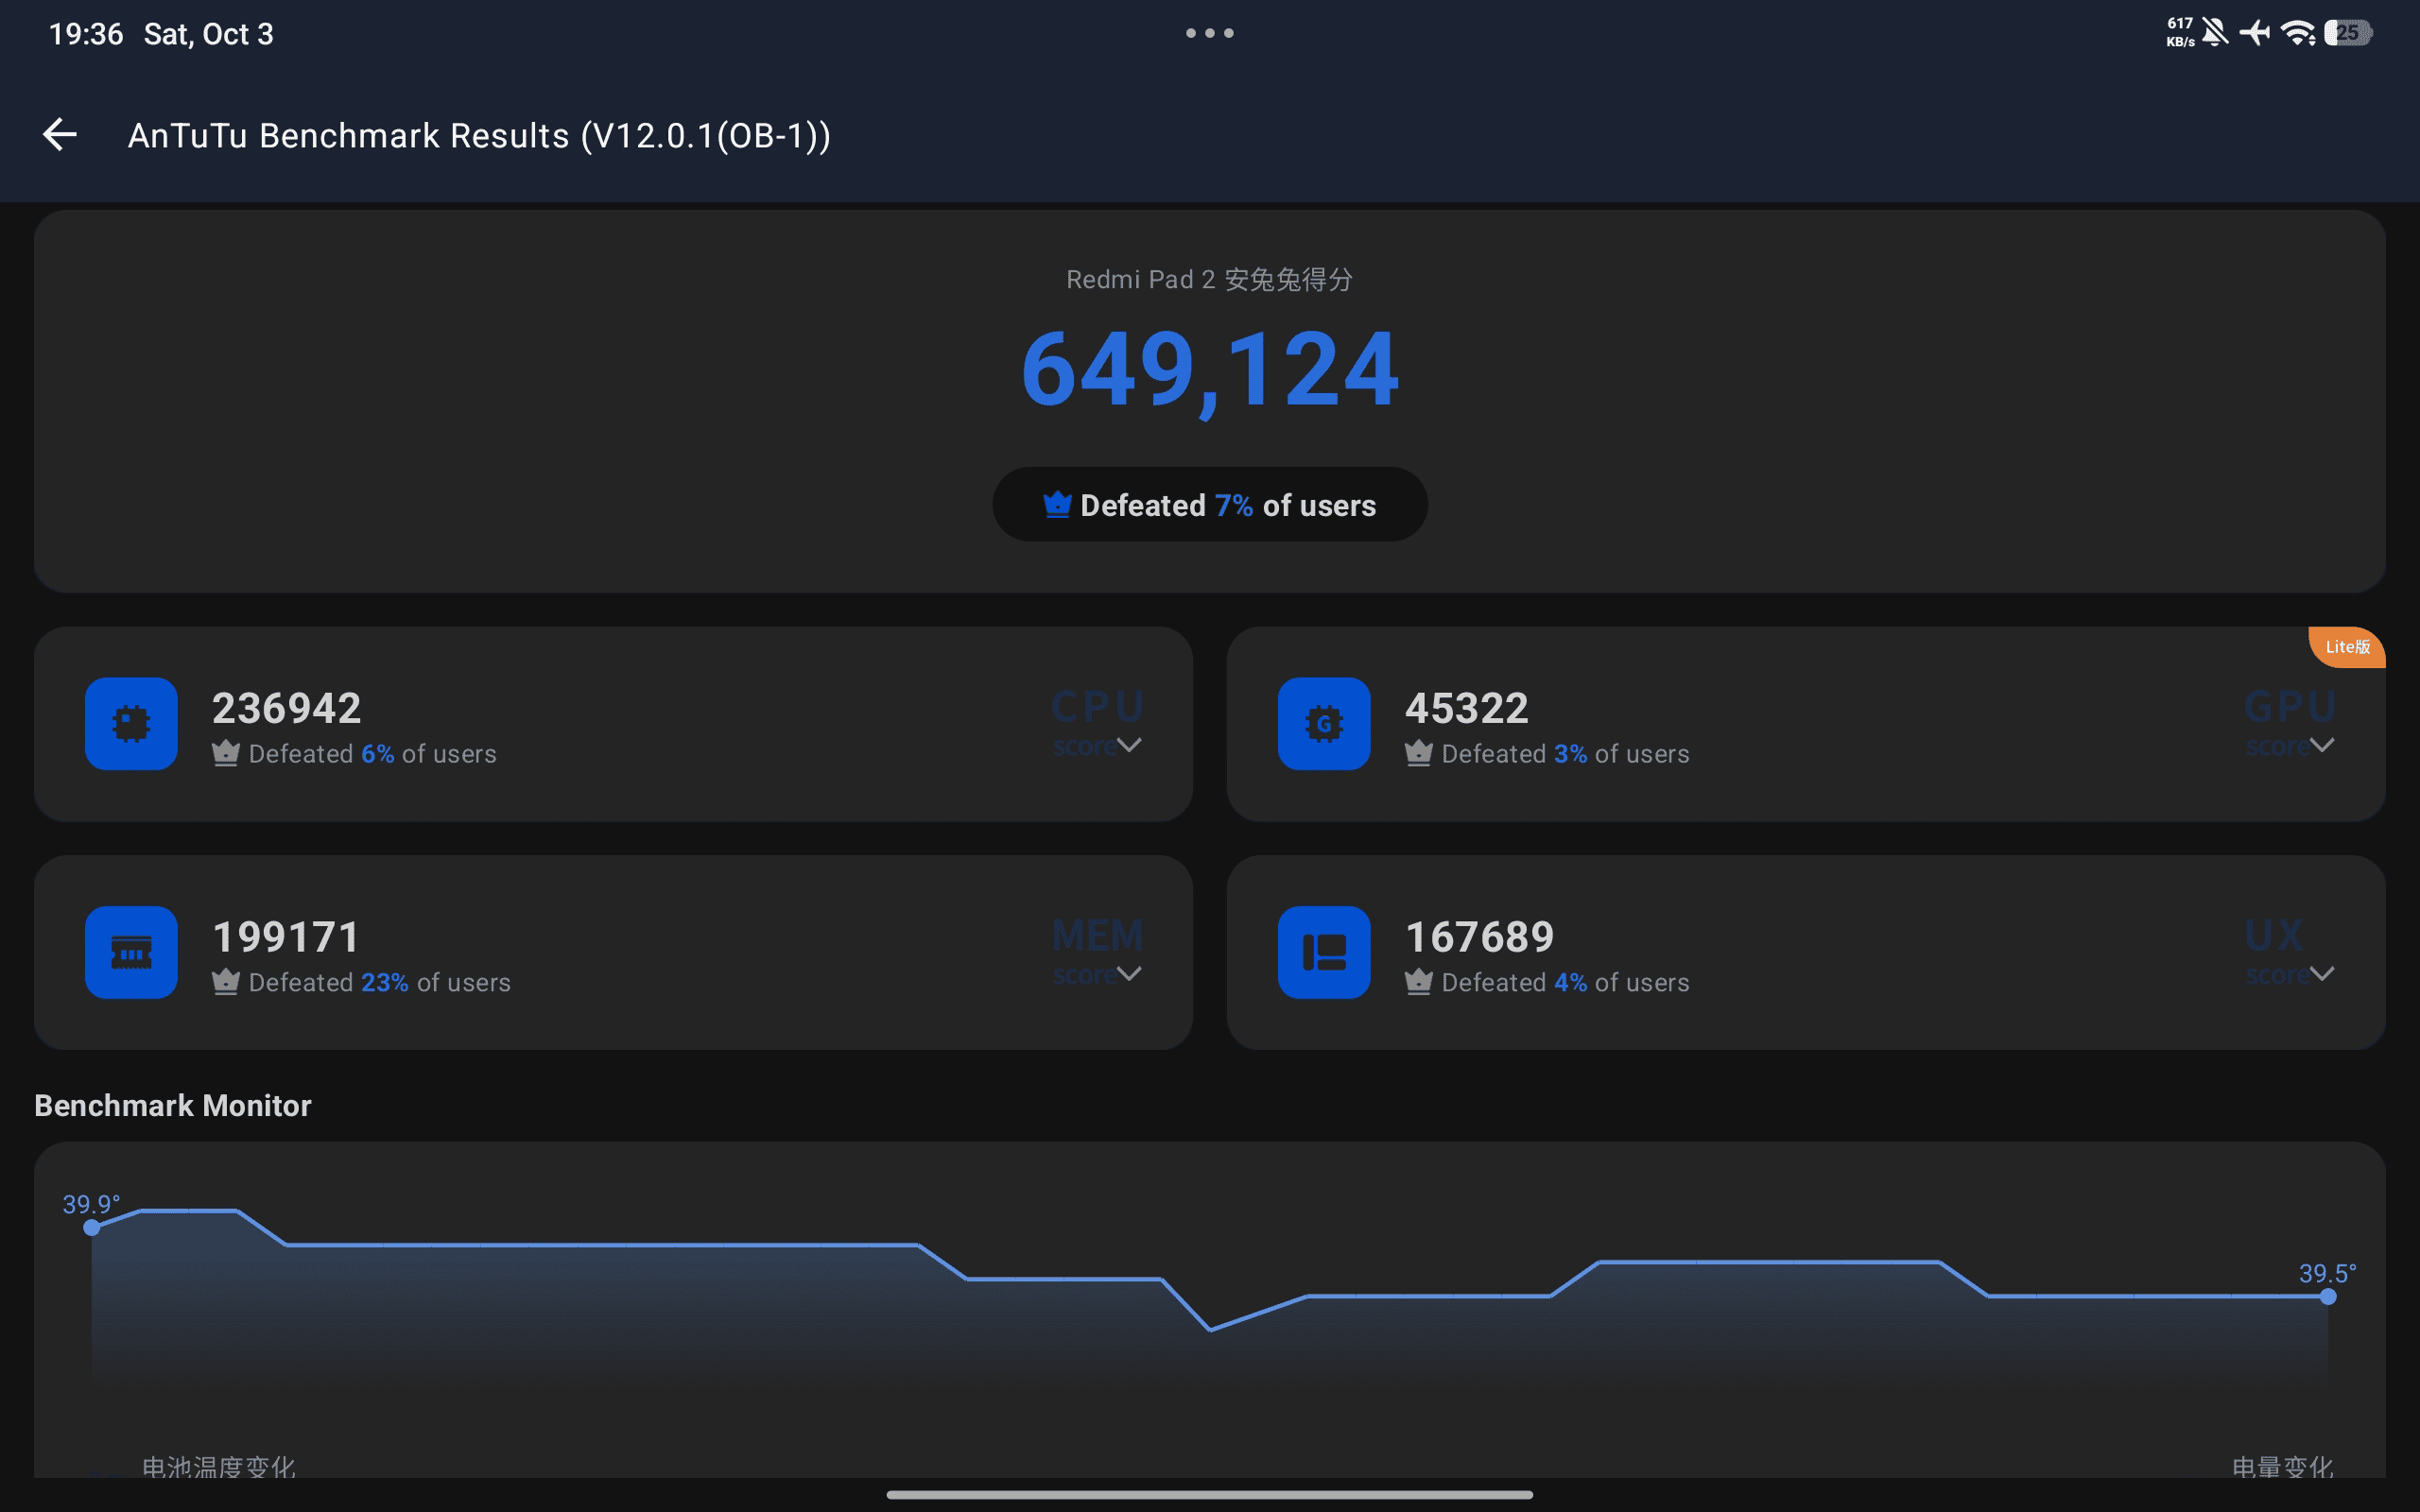The image size is (2420, 1512).
Task: Tap the battery indicator showing 25
Action: click(2347, 33)
